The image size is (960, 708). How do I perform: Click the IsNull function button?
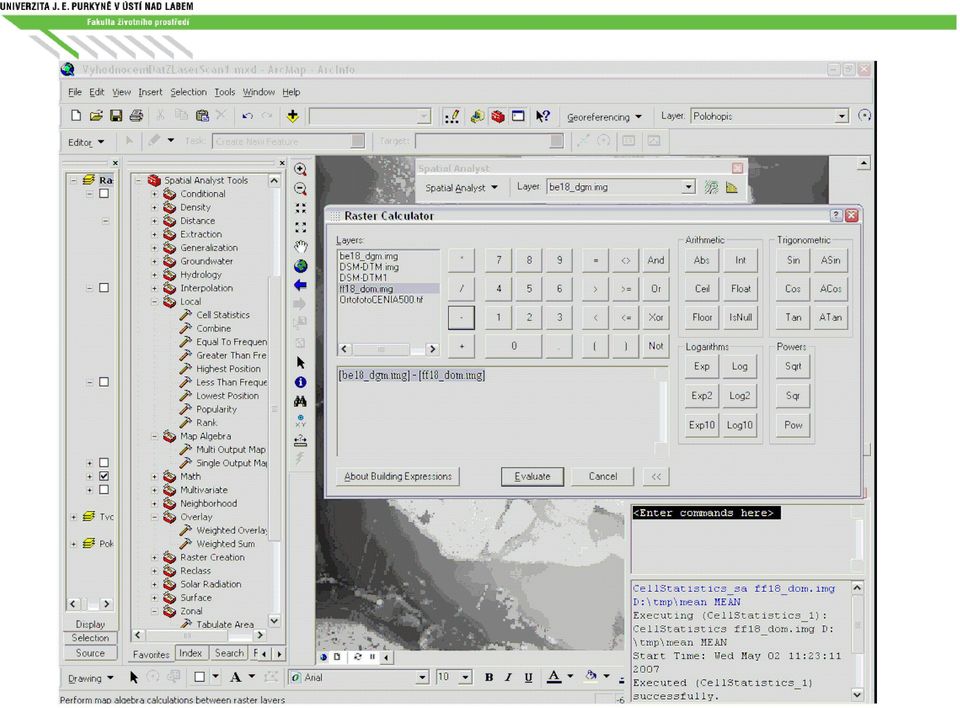[x=740, y=317]
